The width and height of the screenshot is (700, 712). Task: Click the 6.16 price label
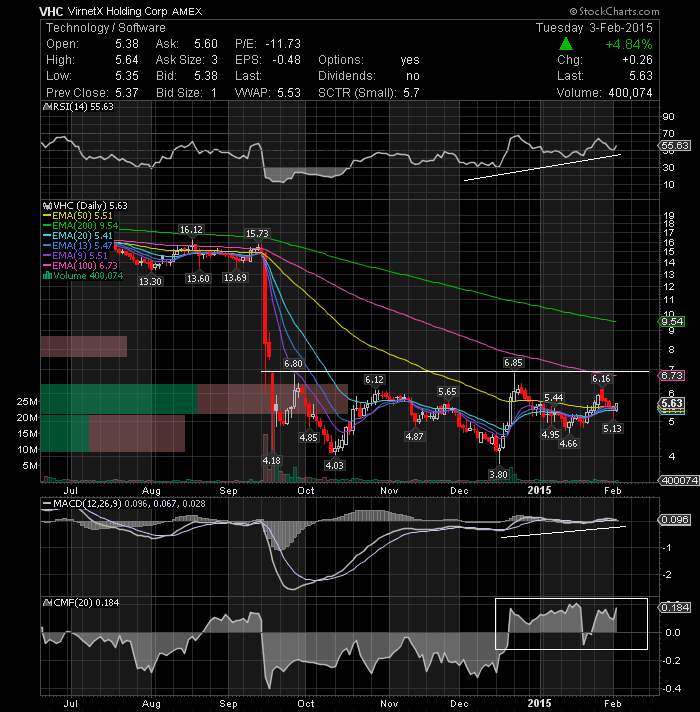[x=601, y=379]
